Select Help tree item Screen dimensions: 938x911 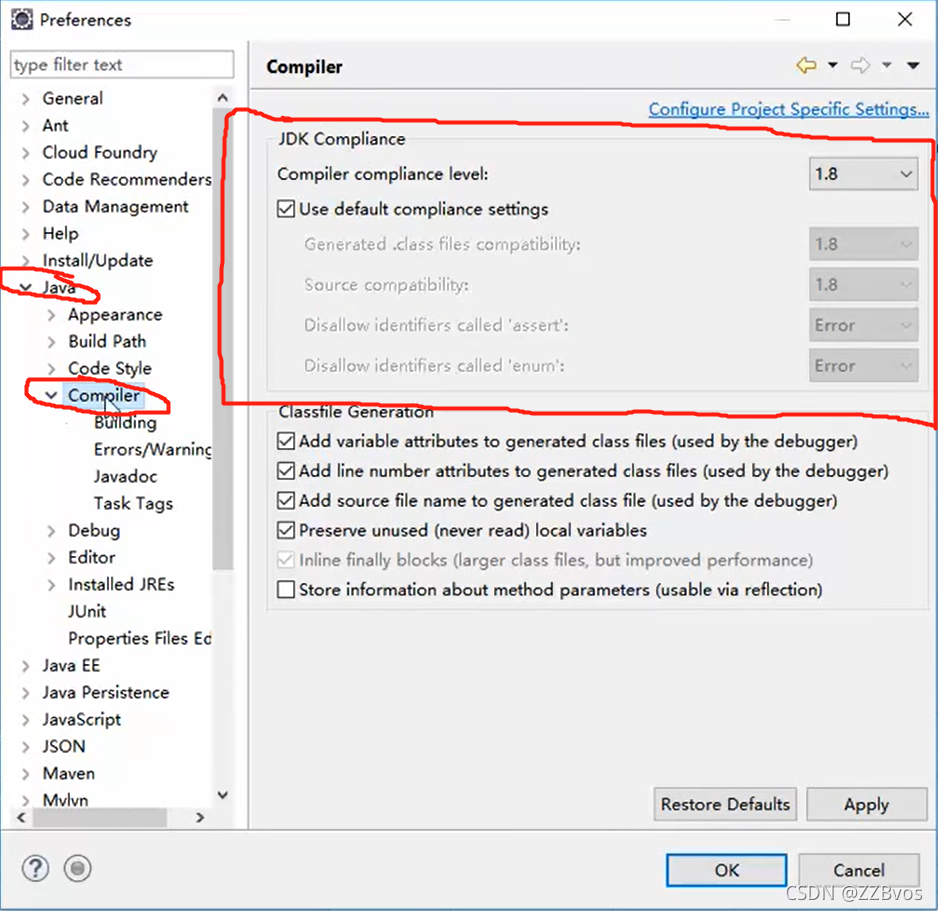(x=60, y=233)
